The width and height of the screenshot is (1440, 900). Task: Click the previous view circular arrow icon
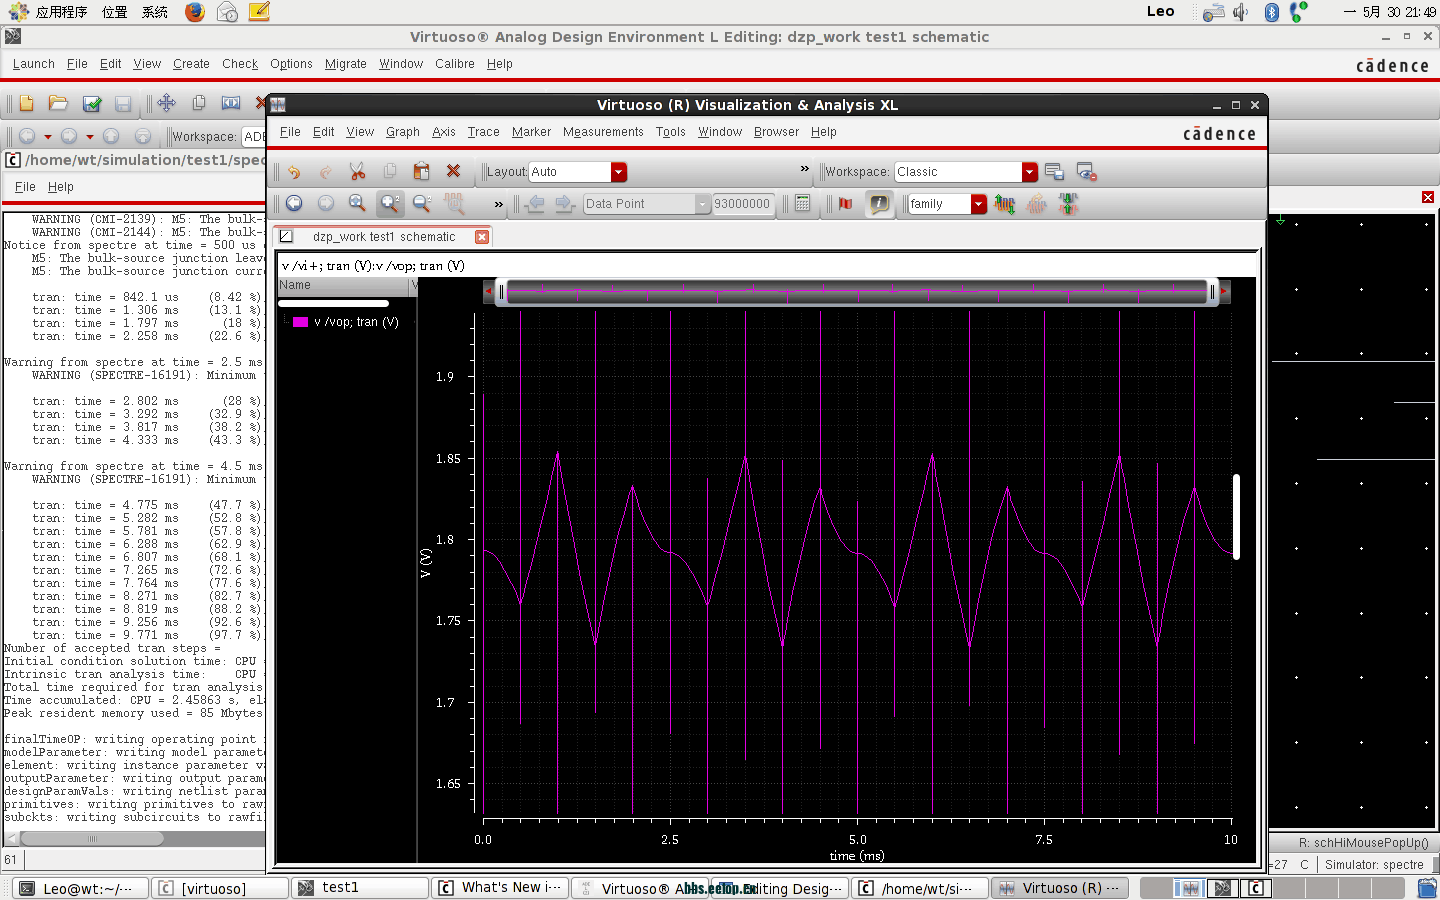coord(294,204)
